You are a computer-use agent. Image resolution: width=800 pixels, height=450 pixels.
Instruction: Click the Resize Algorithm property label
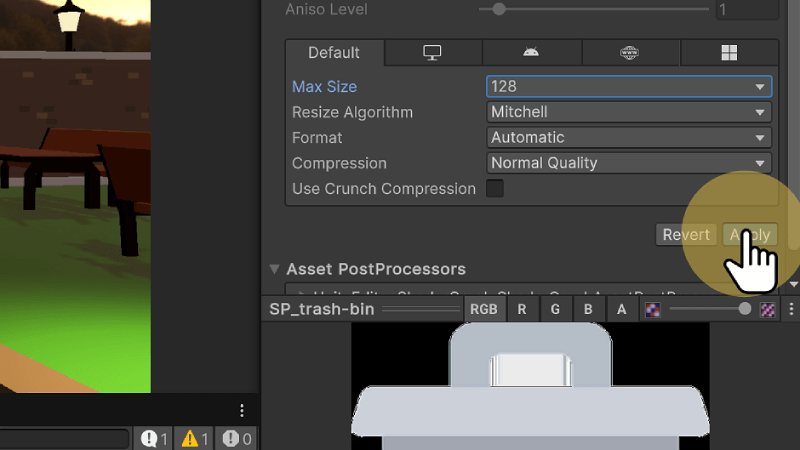(353, 112)
